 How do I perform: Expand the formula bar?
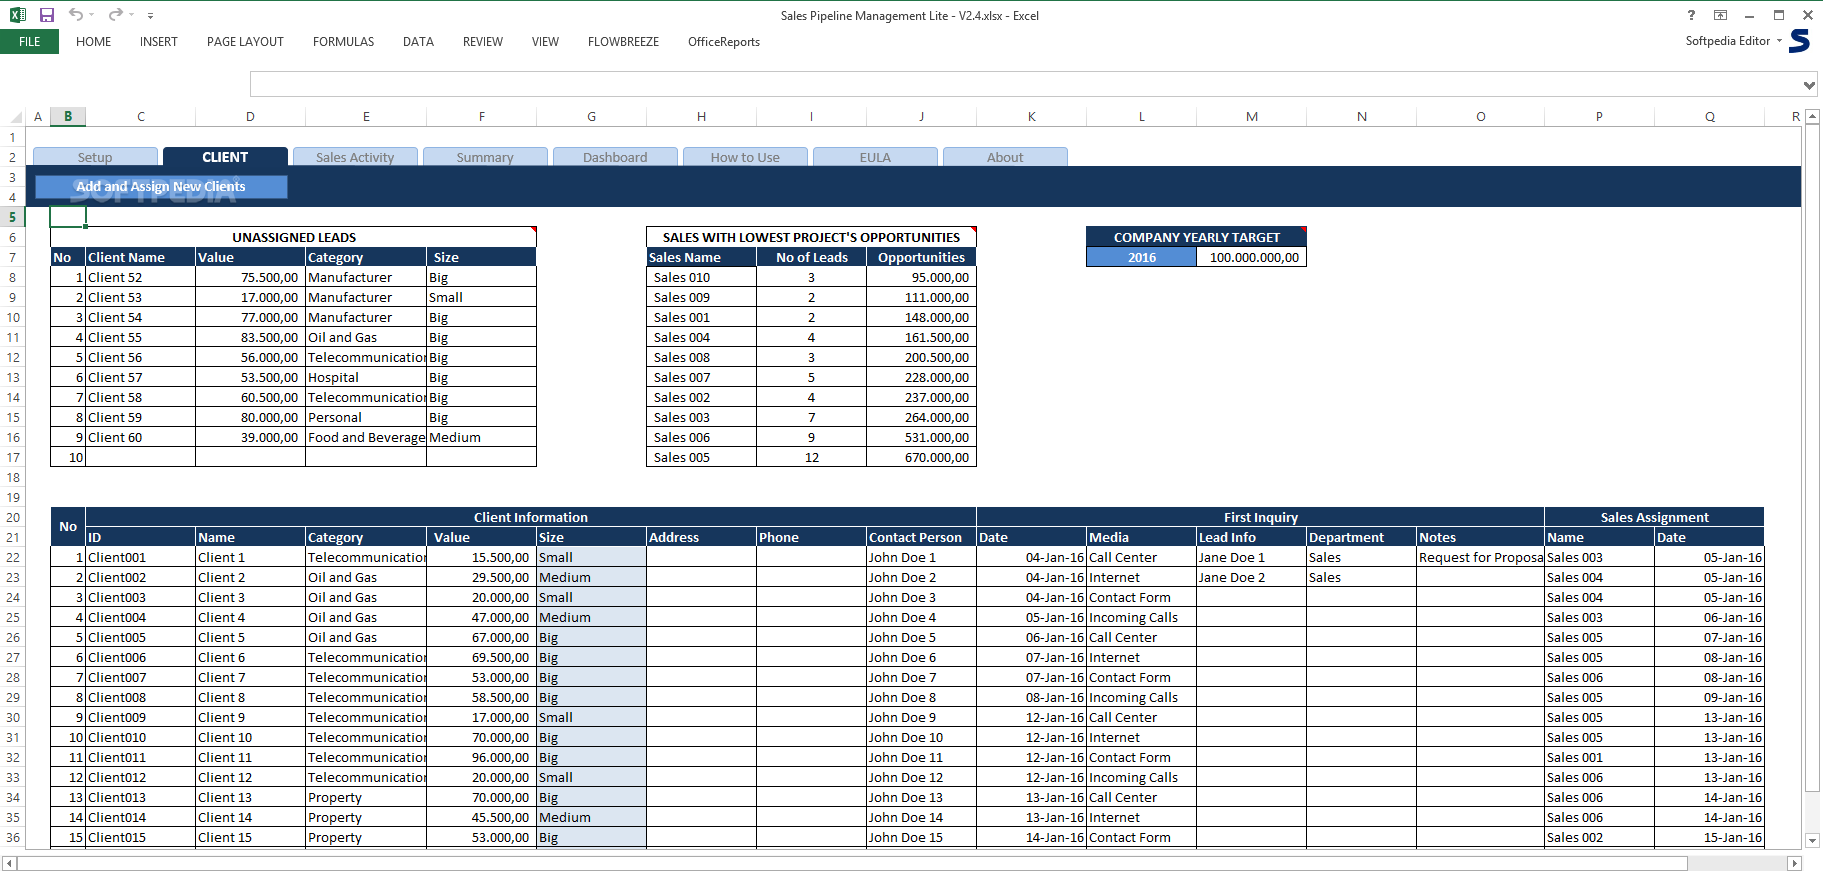tap(1809, 85)
